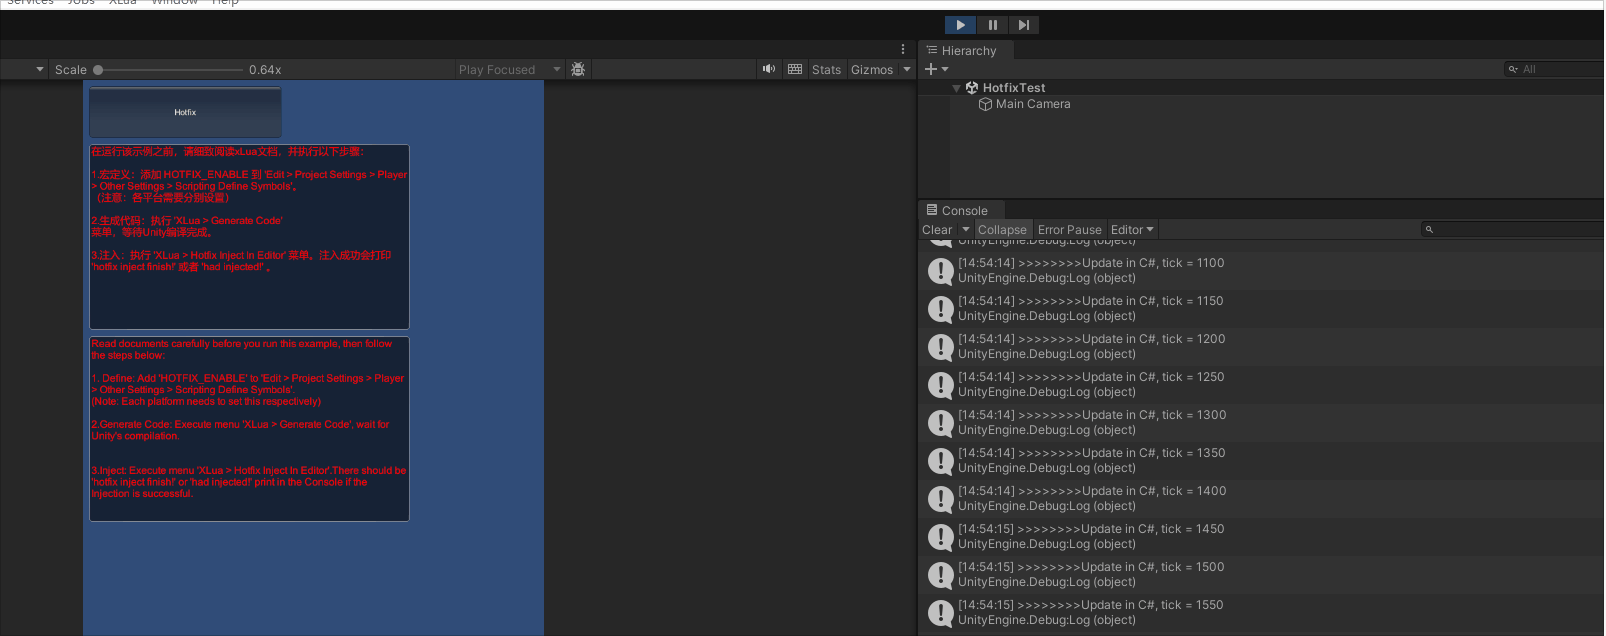
Task: Open the Clear options dropdown arrow
Action: click(966, 230)
